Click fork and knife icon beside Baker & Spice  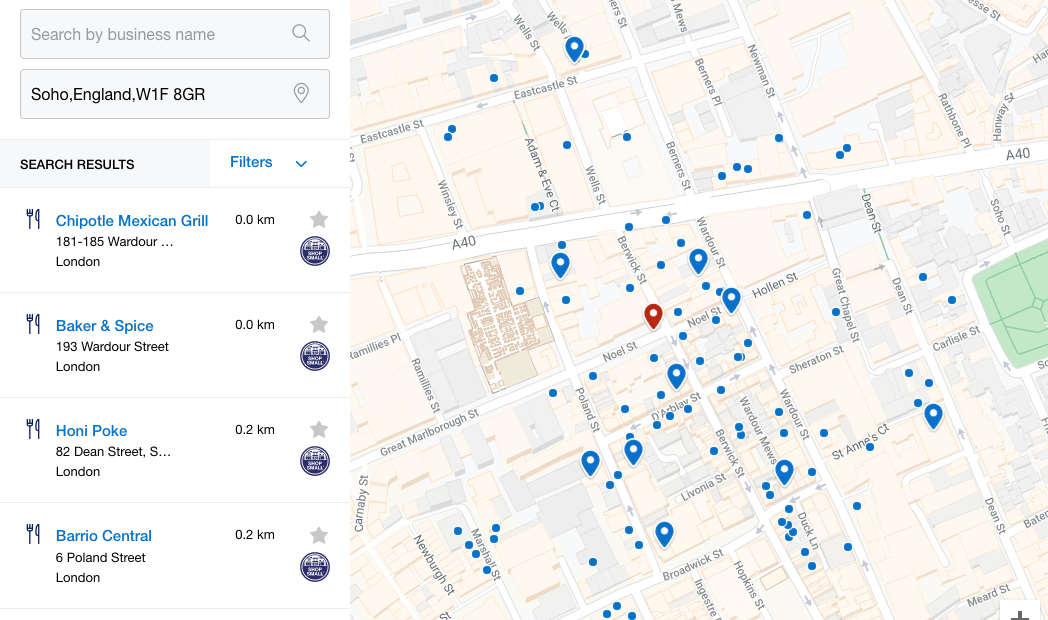coord(33,324)
